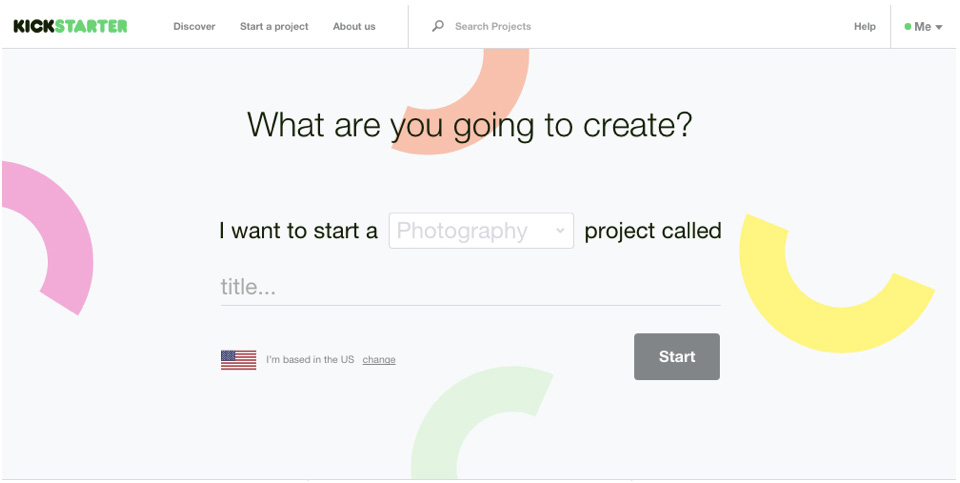
Task: Click the change country link
Action: [379, 360]
